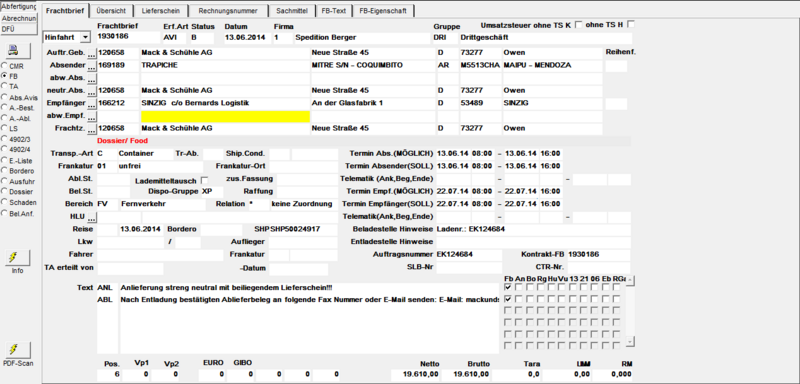Open the Hinfahrt dropdown

[85, 37]
